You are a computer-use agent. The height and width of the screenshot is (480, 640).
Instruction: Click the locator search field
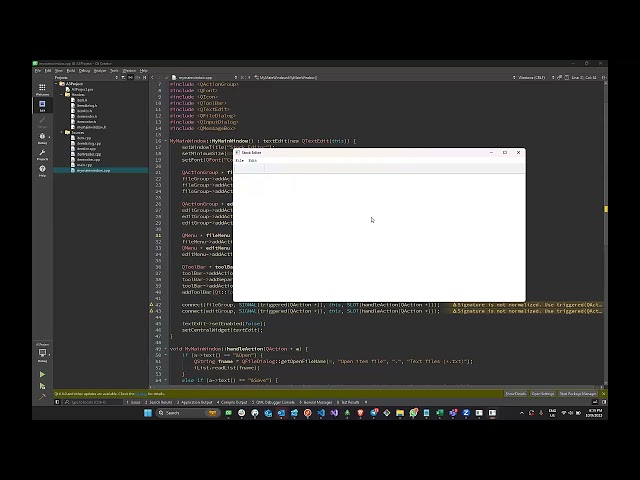[92, 402]
